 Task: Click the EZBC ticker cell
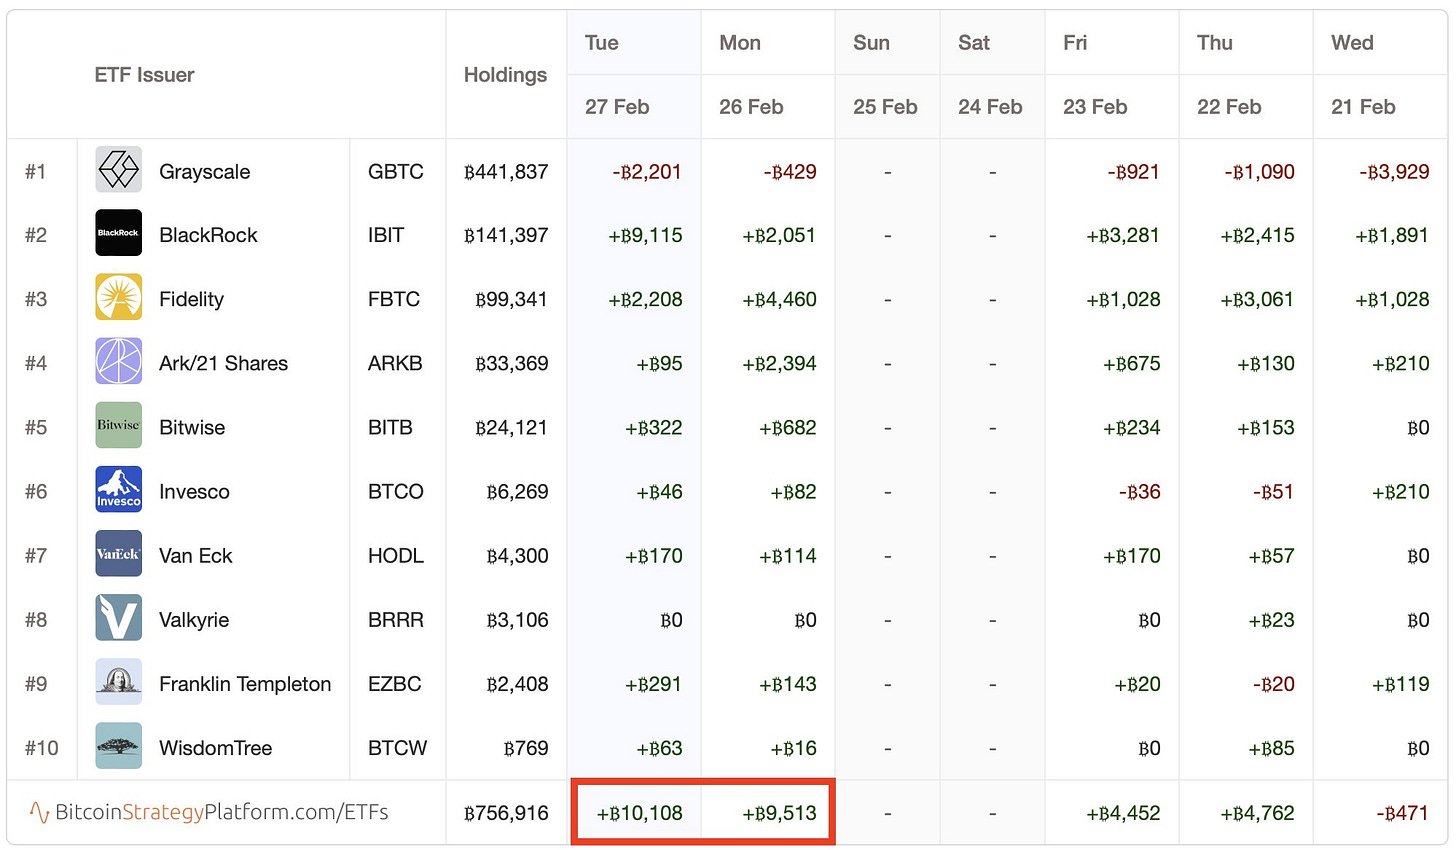pos(395,683)
